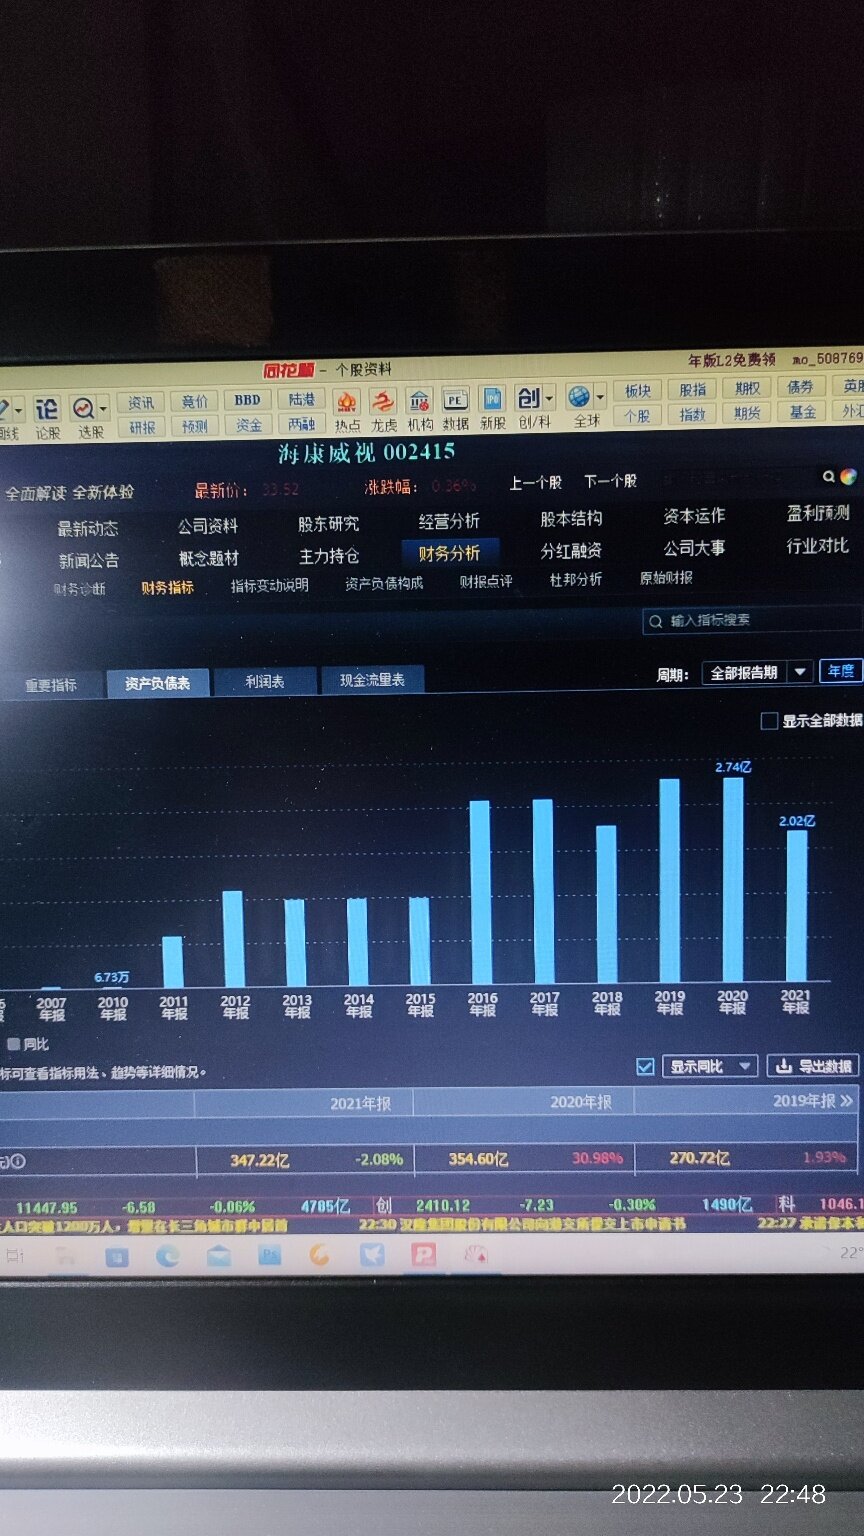The width and height of the screenshot is (864, 1536).
Task: Click the 陆港 toolbar button
Action: (x=302, y=399)
